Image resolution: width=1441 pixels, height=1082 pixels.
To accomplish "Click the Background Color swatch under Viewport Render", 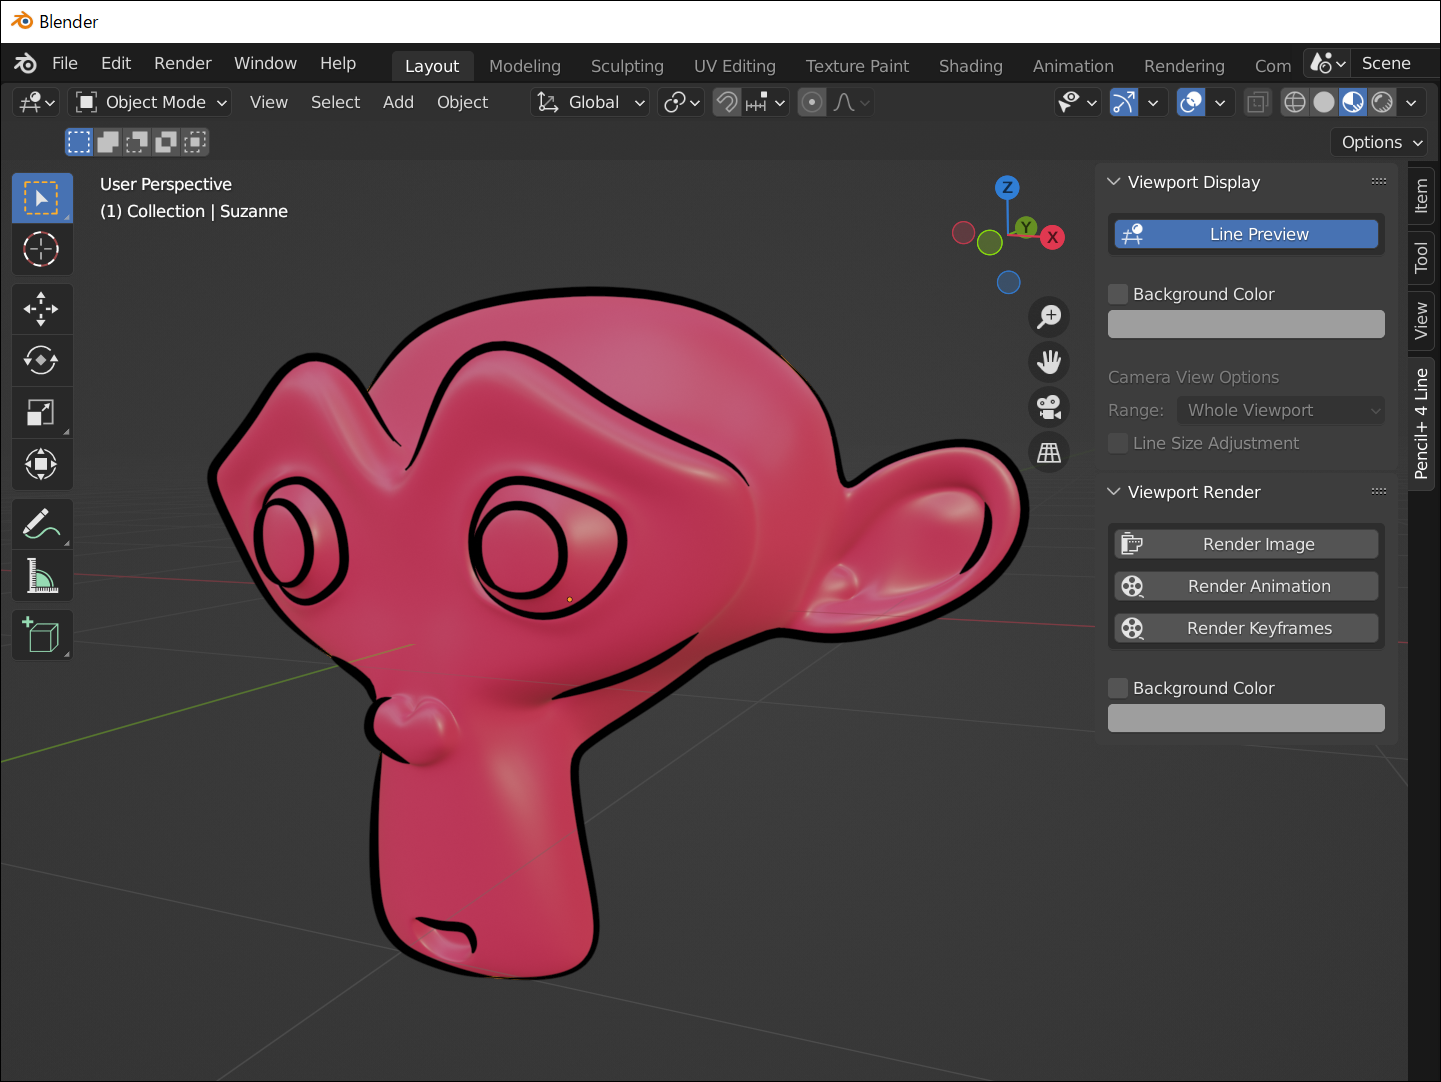I will pyautogui.click(x=1245, y=717).
